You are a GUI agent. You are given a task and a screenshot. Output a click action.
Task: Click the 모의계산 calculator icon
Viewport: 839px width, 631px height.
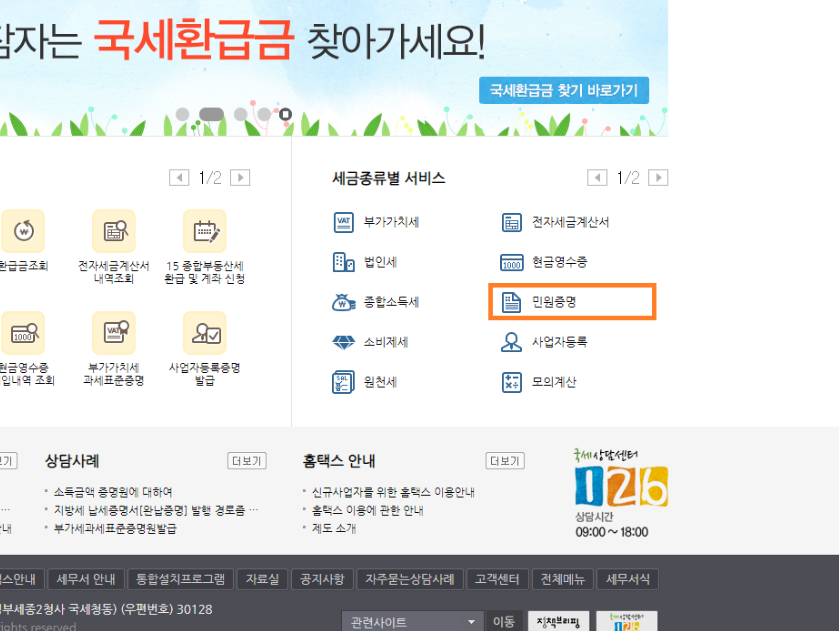coord(512,382)
